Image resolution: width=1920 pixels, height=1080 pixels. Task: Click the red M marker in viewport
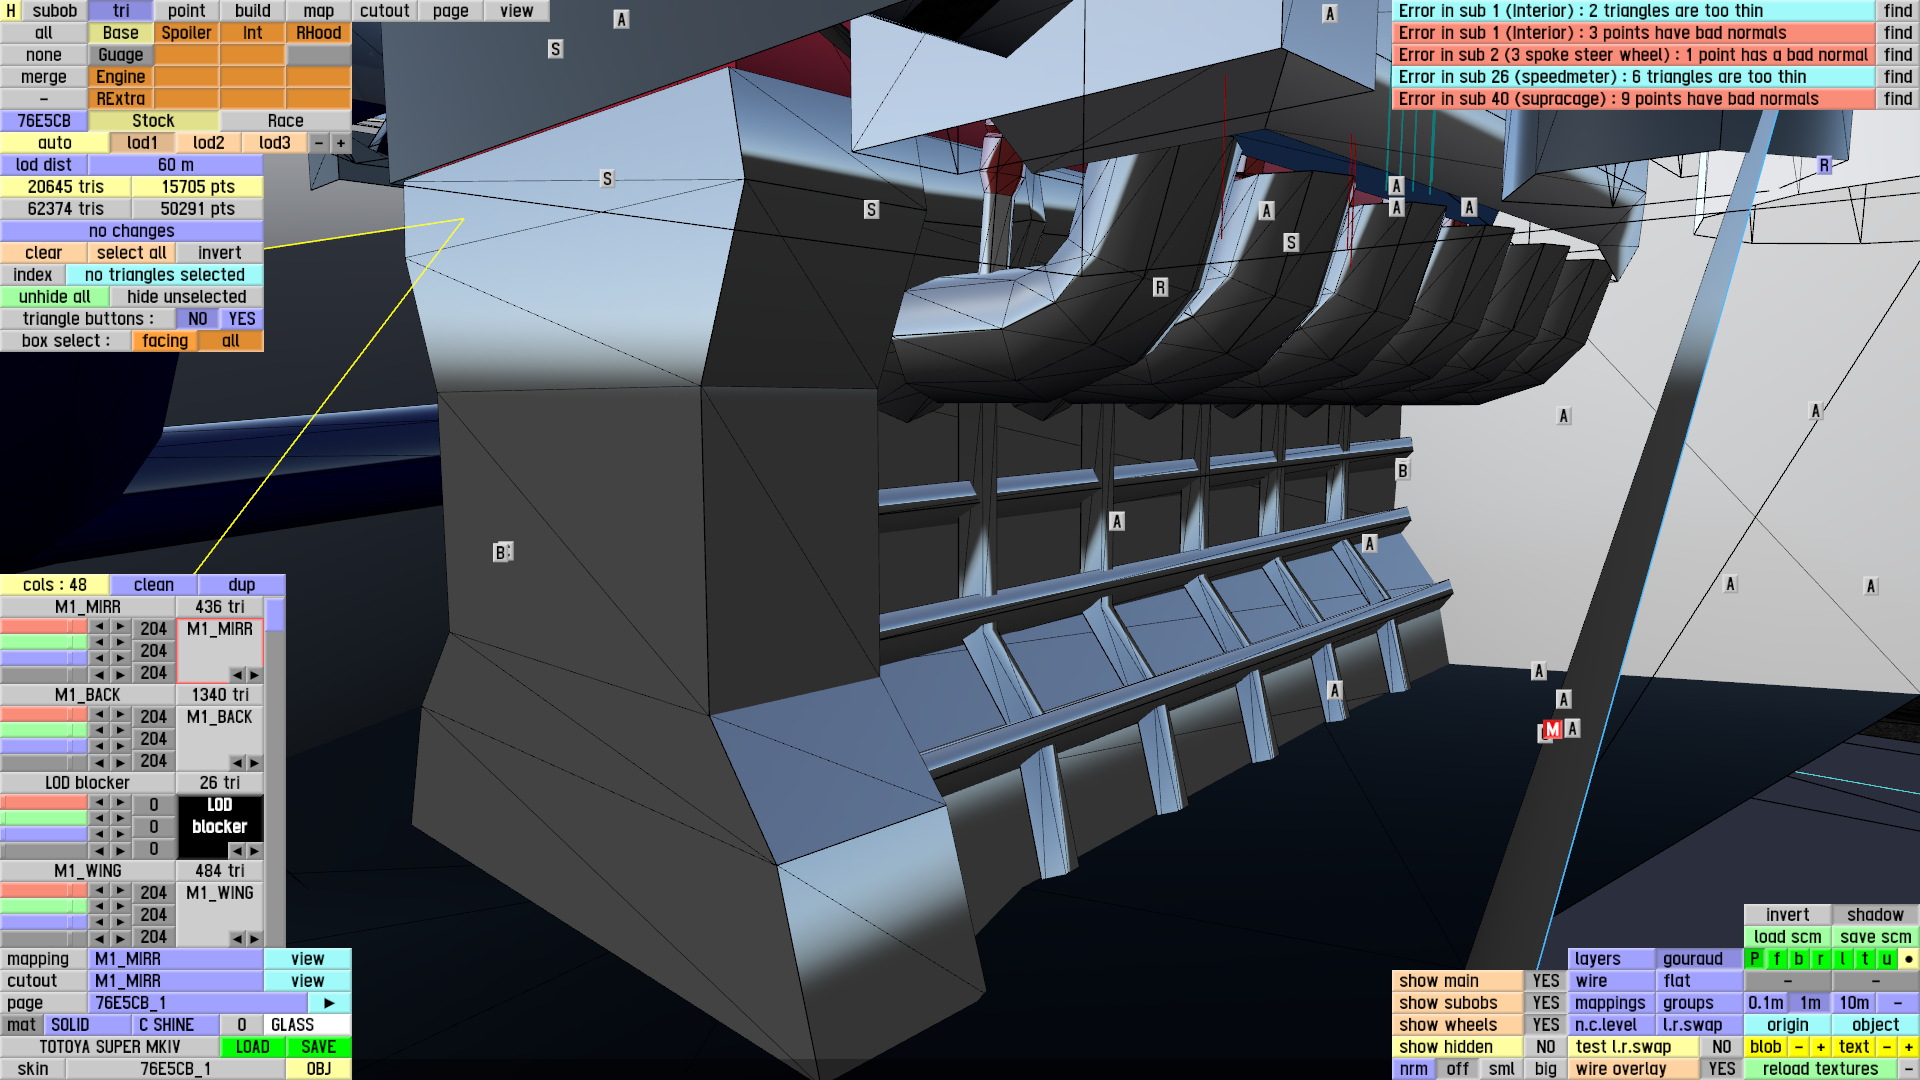pos(1552,730)
